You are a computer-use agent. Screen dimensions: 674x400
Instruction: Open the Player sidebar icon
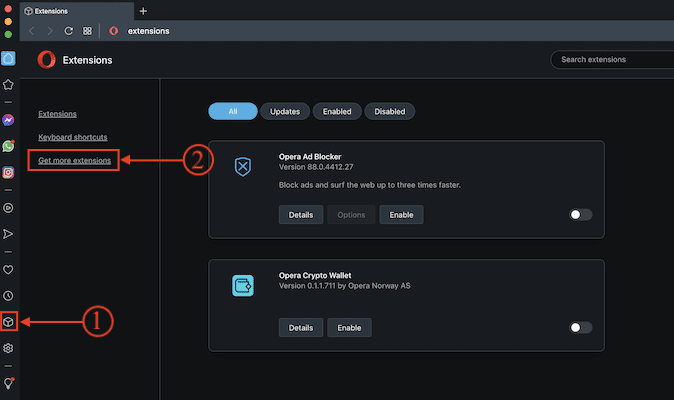click(x=8, y=208)
